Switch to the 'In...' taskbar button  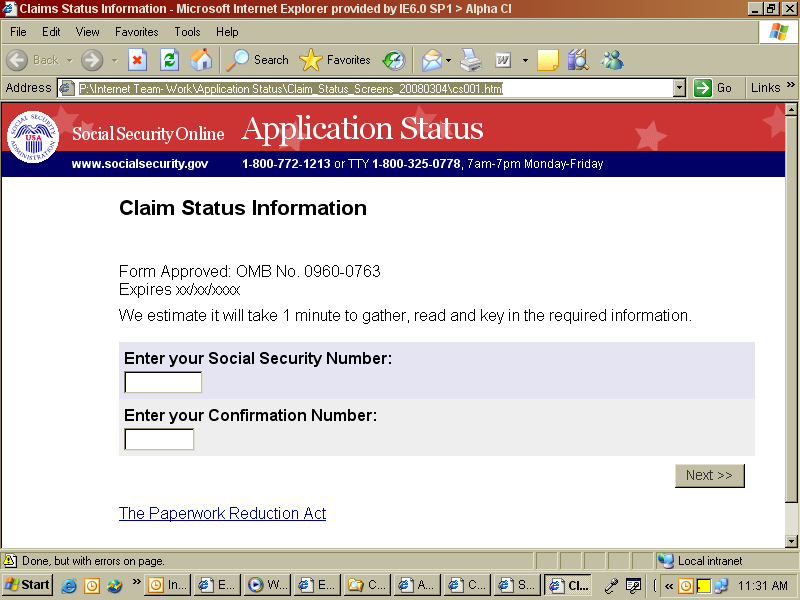[x=168, y=585]
